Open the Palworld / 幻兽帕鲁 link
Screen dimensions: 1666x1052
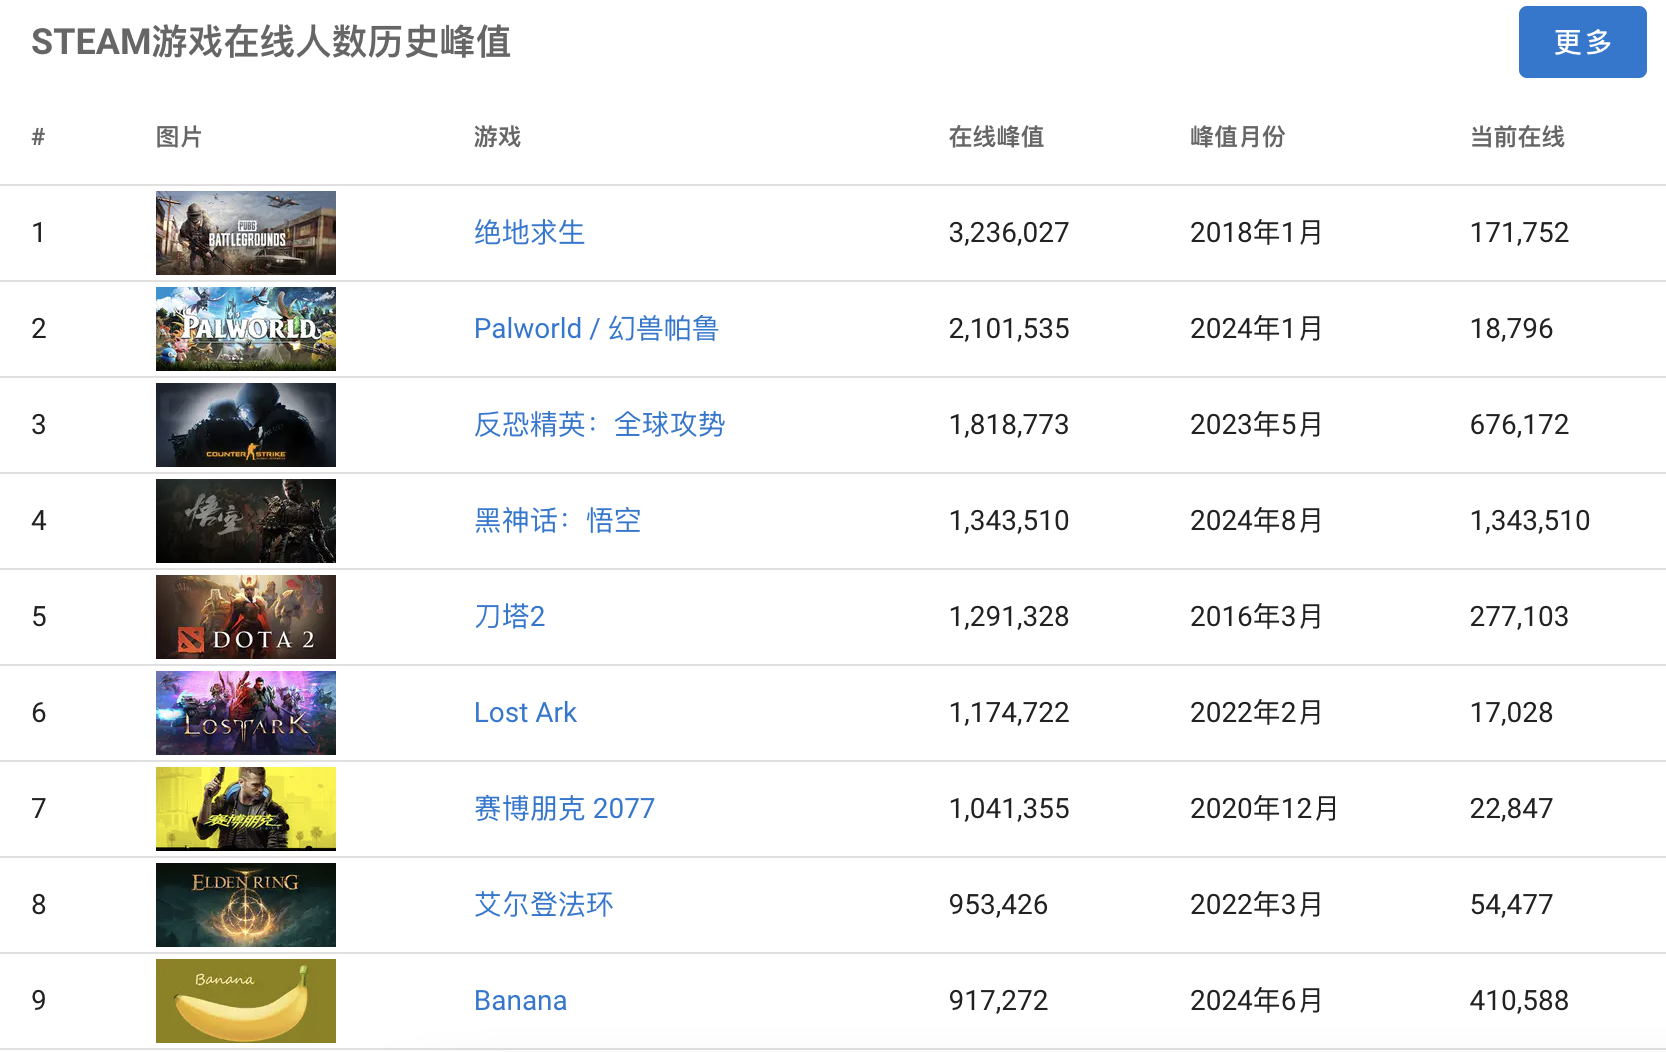(596, 328)
